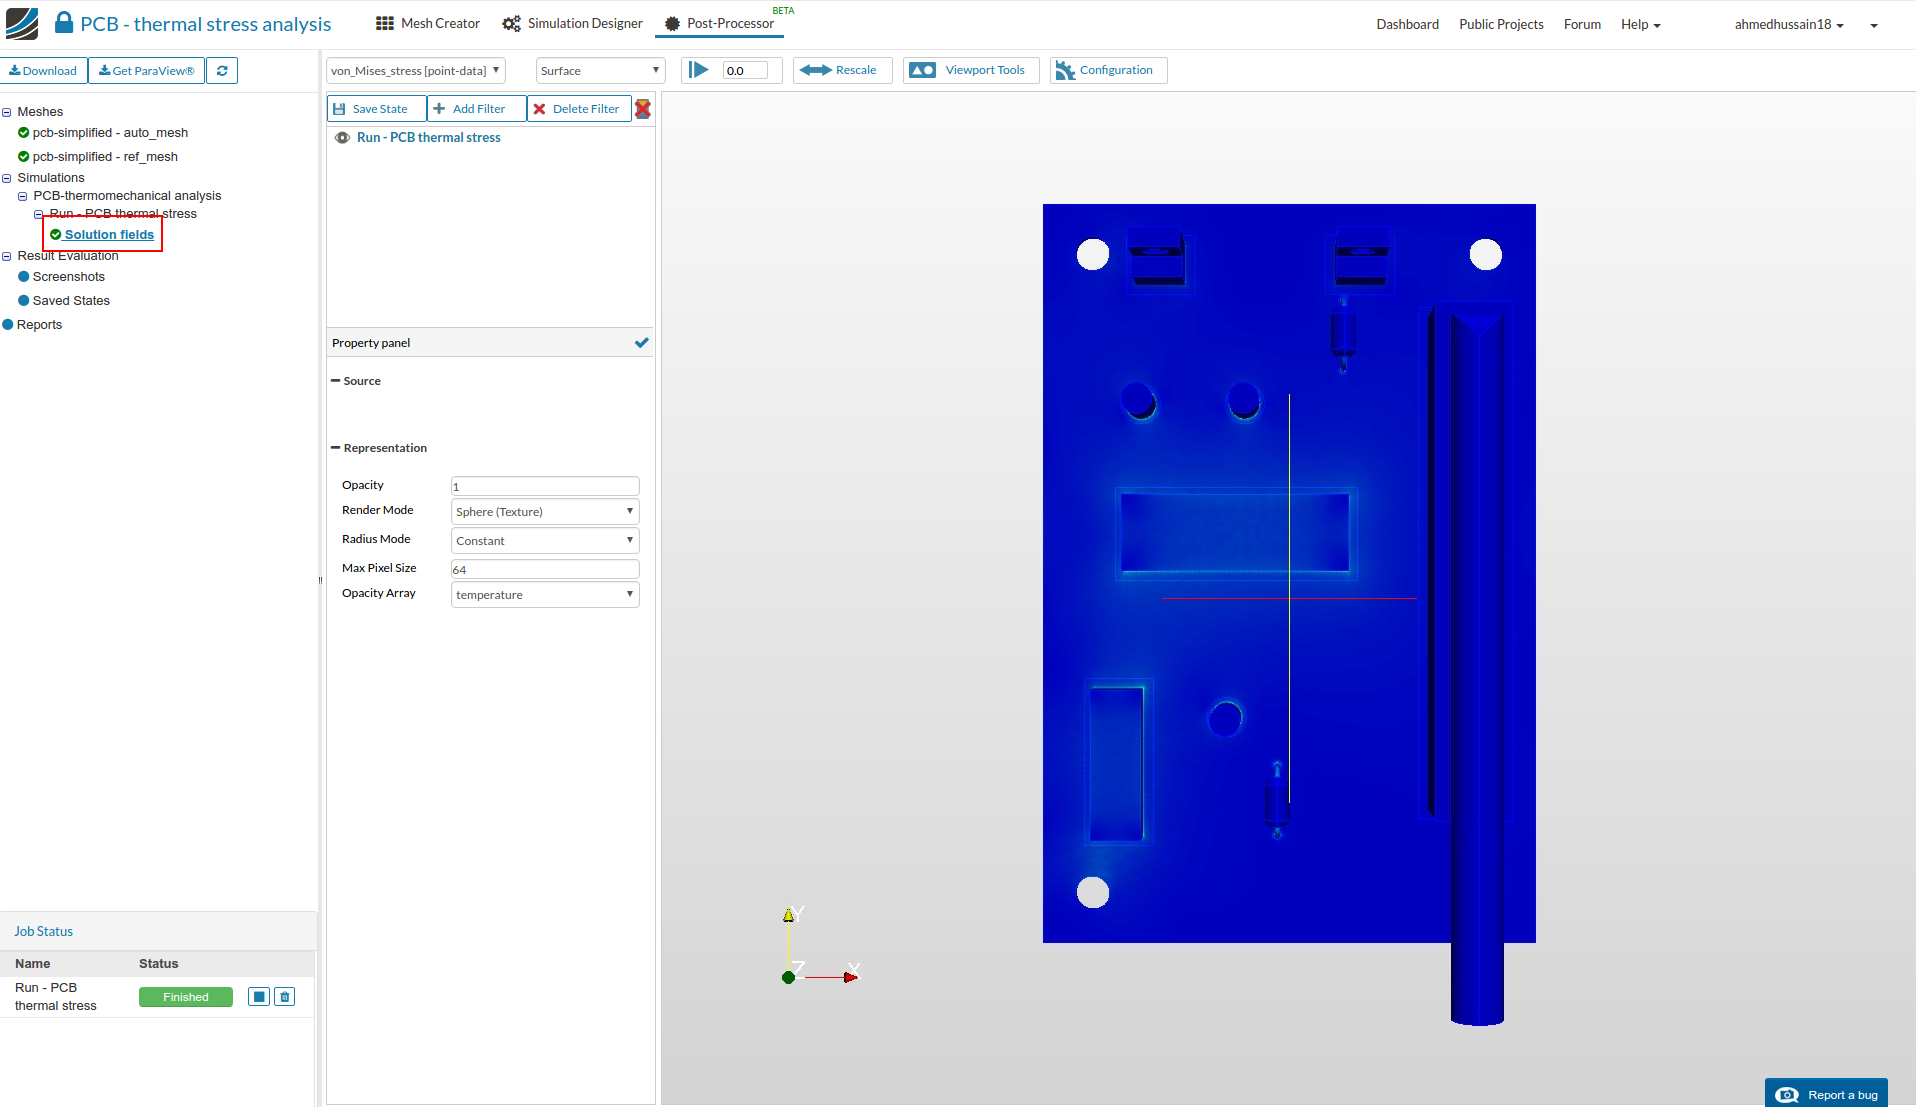Open the von_Mises_stress field dropdown
The image size is (1916, 1107).
click(x=416, y=71)
